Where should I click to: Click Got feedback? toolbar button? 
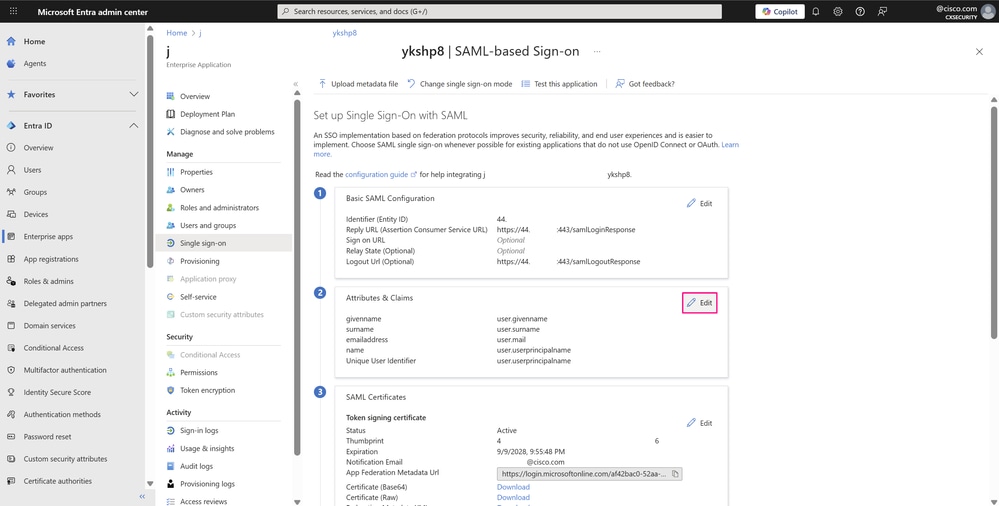coord(645,84)
